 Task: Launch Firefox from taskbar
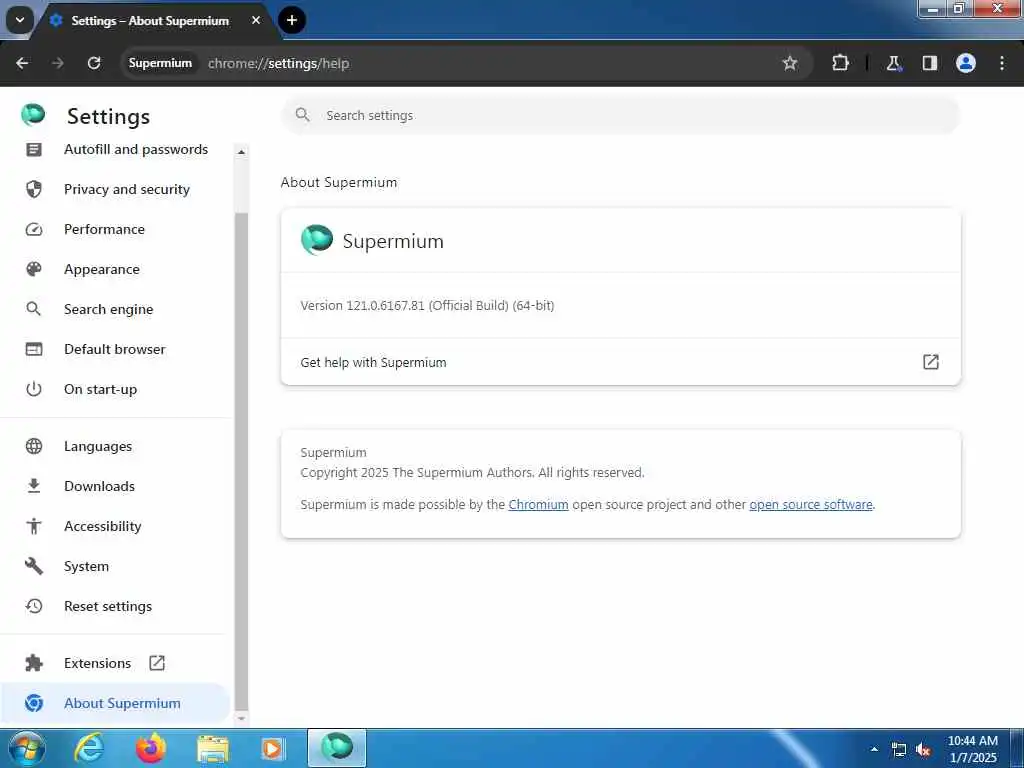(151, 748)
